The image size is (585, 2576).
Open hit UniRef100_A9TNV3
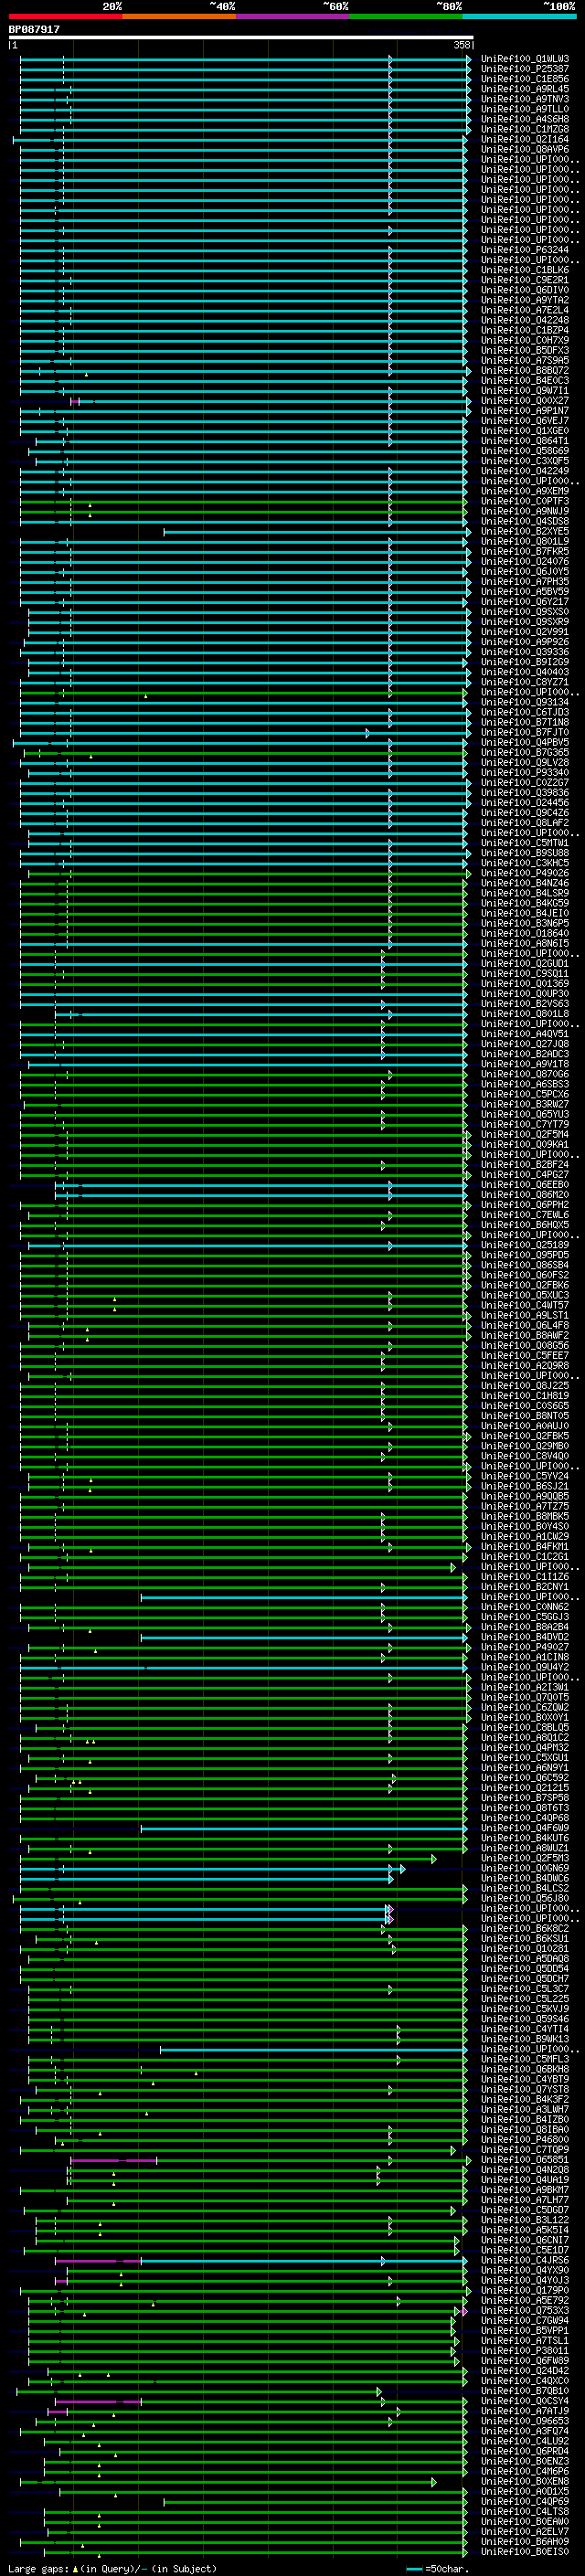coord(525,99)
